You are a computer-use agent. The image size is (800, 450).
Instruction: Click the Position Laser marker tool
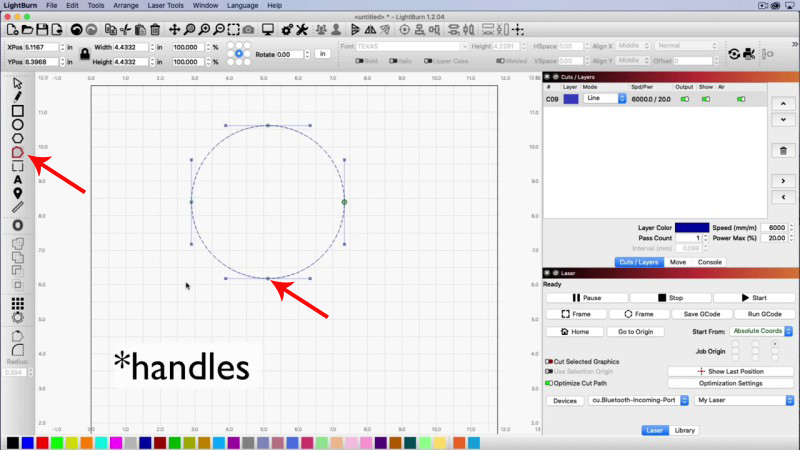(17, 193)
